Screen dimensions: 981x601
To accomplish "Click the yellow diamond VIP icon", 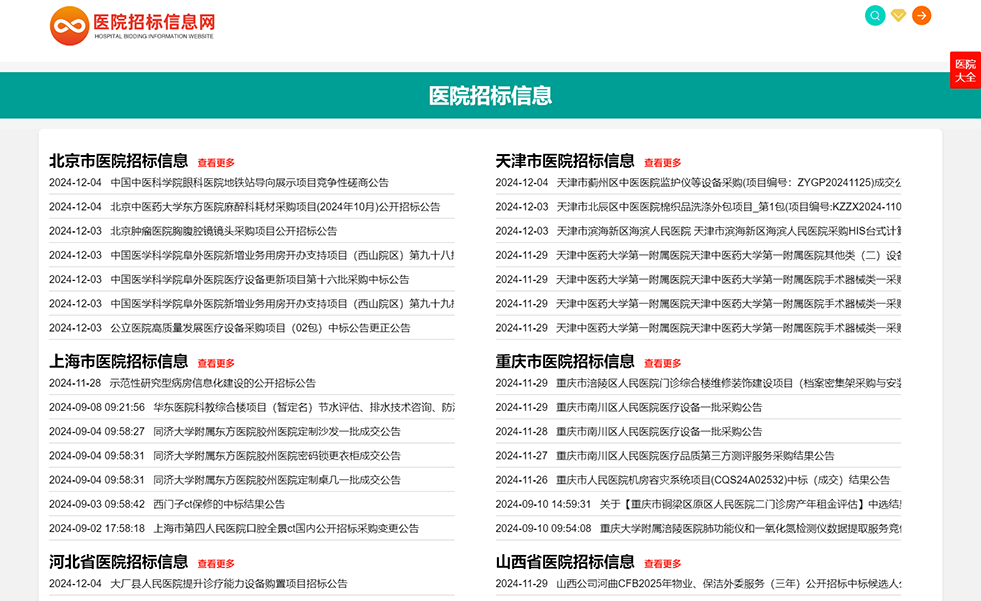I will pyautogui.click(x=898, y=15).
